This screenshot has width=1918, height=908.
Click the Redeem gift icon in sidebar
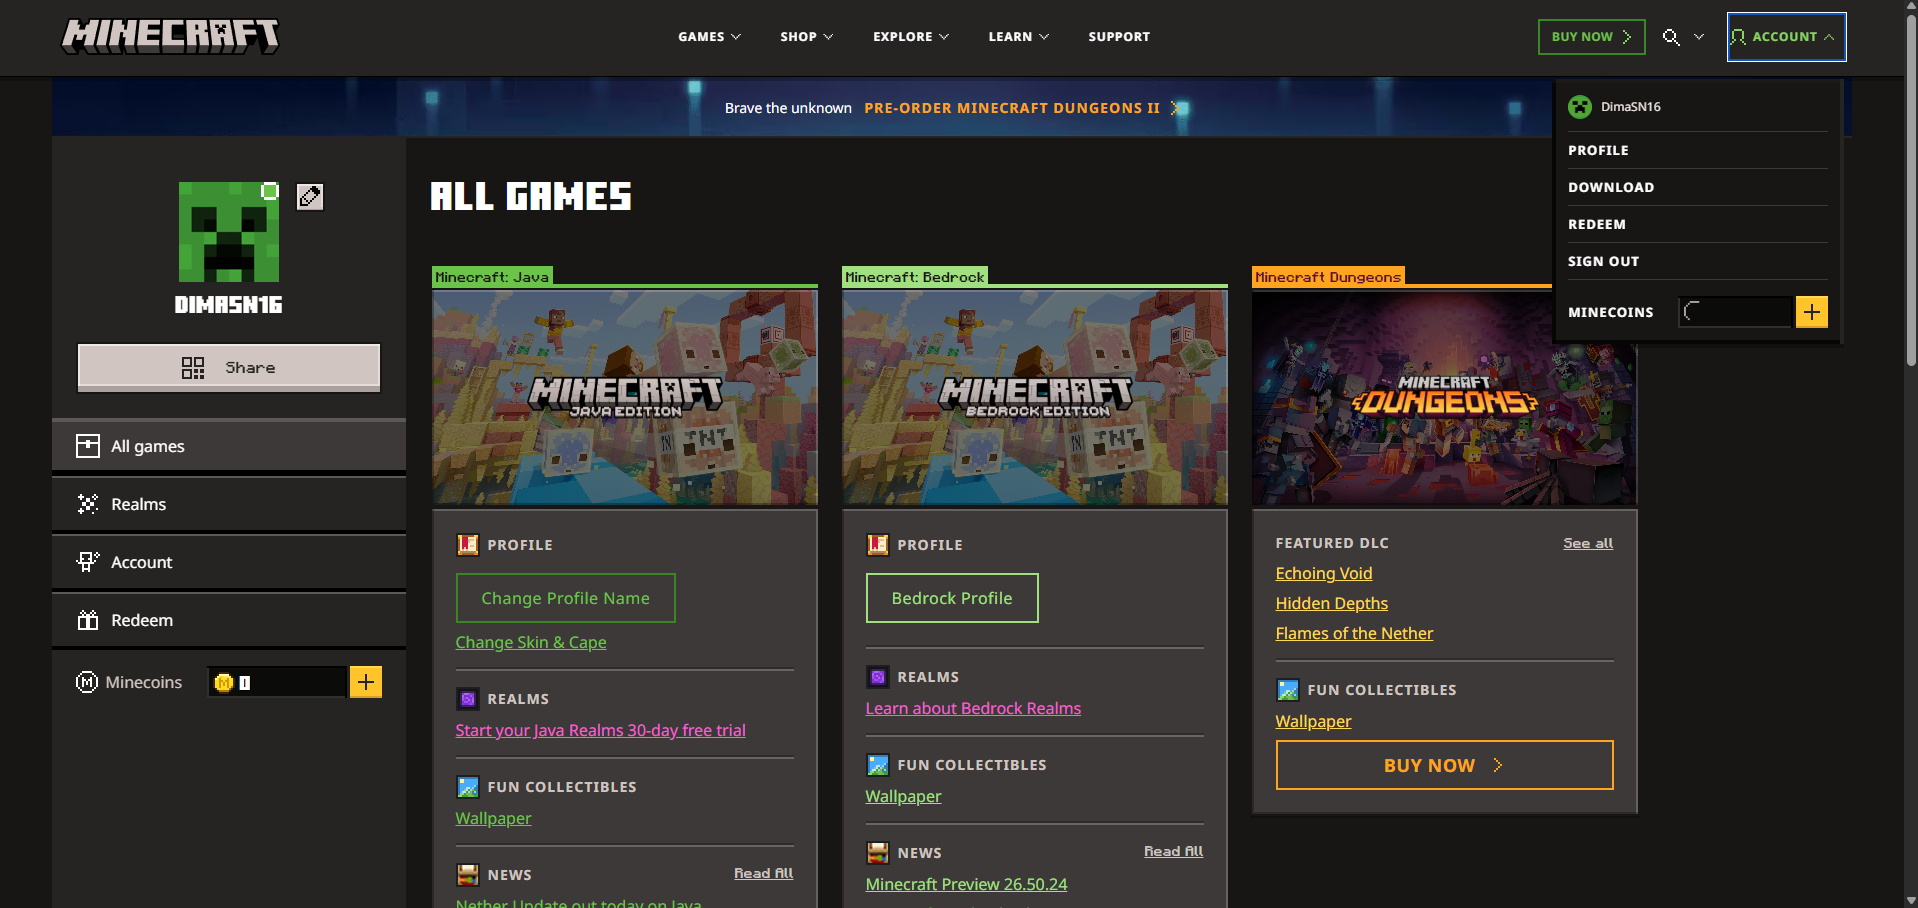pos(88,620)
